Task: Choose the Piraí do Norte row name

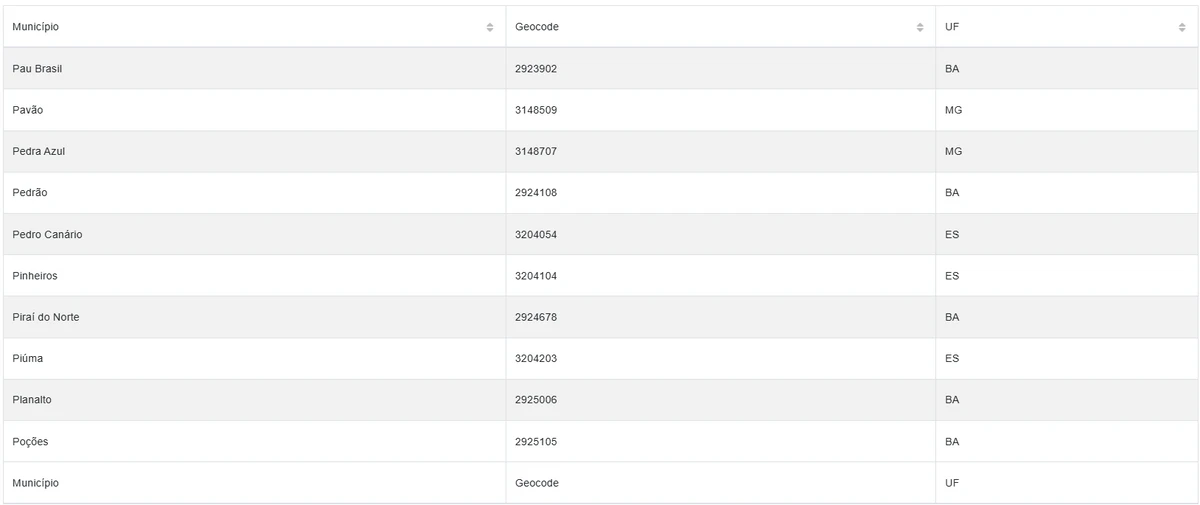Action: [46, 317]
